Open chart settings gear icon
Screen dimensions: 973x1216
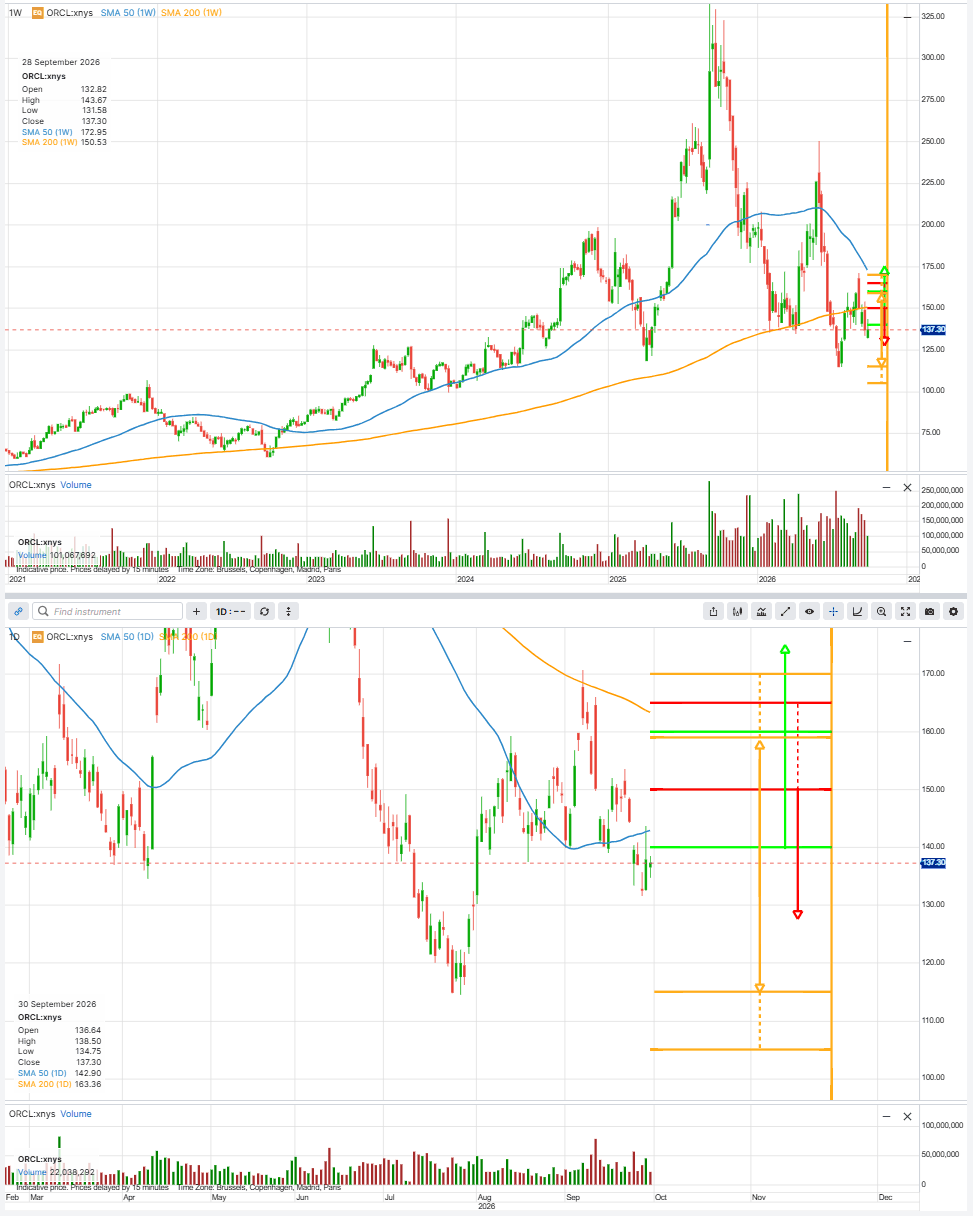click(953, 611)
